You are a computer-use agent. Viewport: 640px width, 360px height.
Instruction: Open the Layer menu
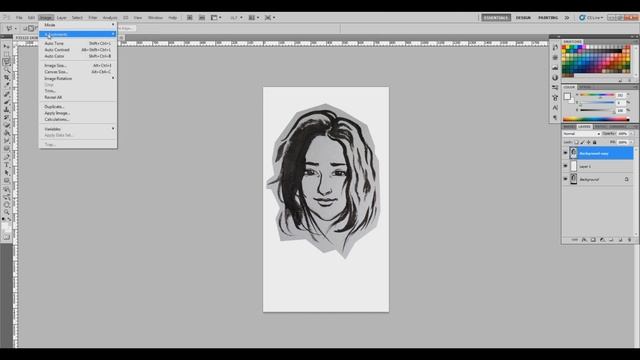tap(62, 18)
